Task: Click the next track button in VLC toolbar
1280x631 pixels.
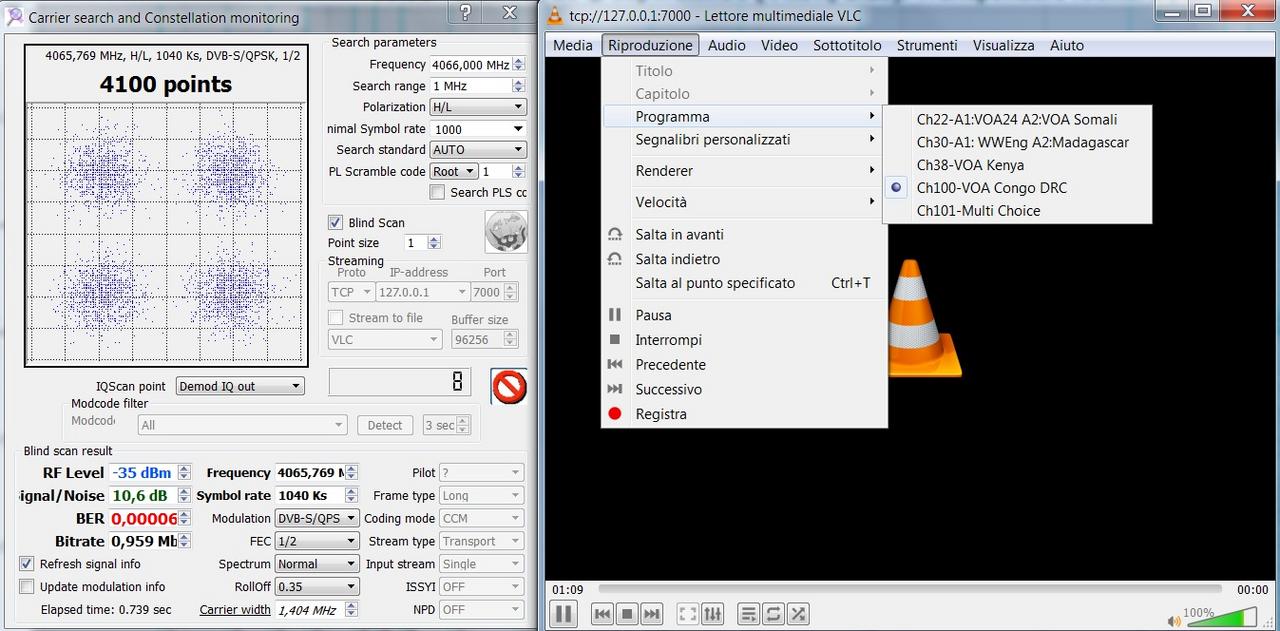Action: (x=652, y=614)
